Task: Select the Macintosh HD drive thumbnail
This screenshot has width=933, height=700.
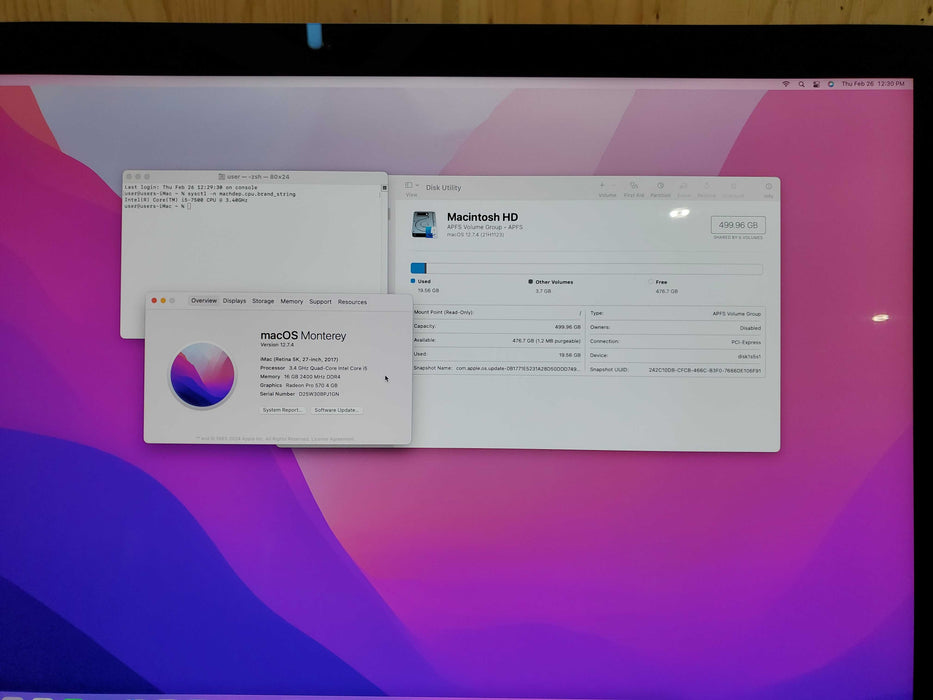Action: (424, 223)
